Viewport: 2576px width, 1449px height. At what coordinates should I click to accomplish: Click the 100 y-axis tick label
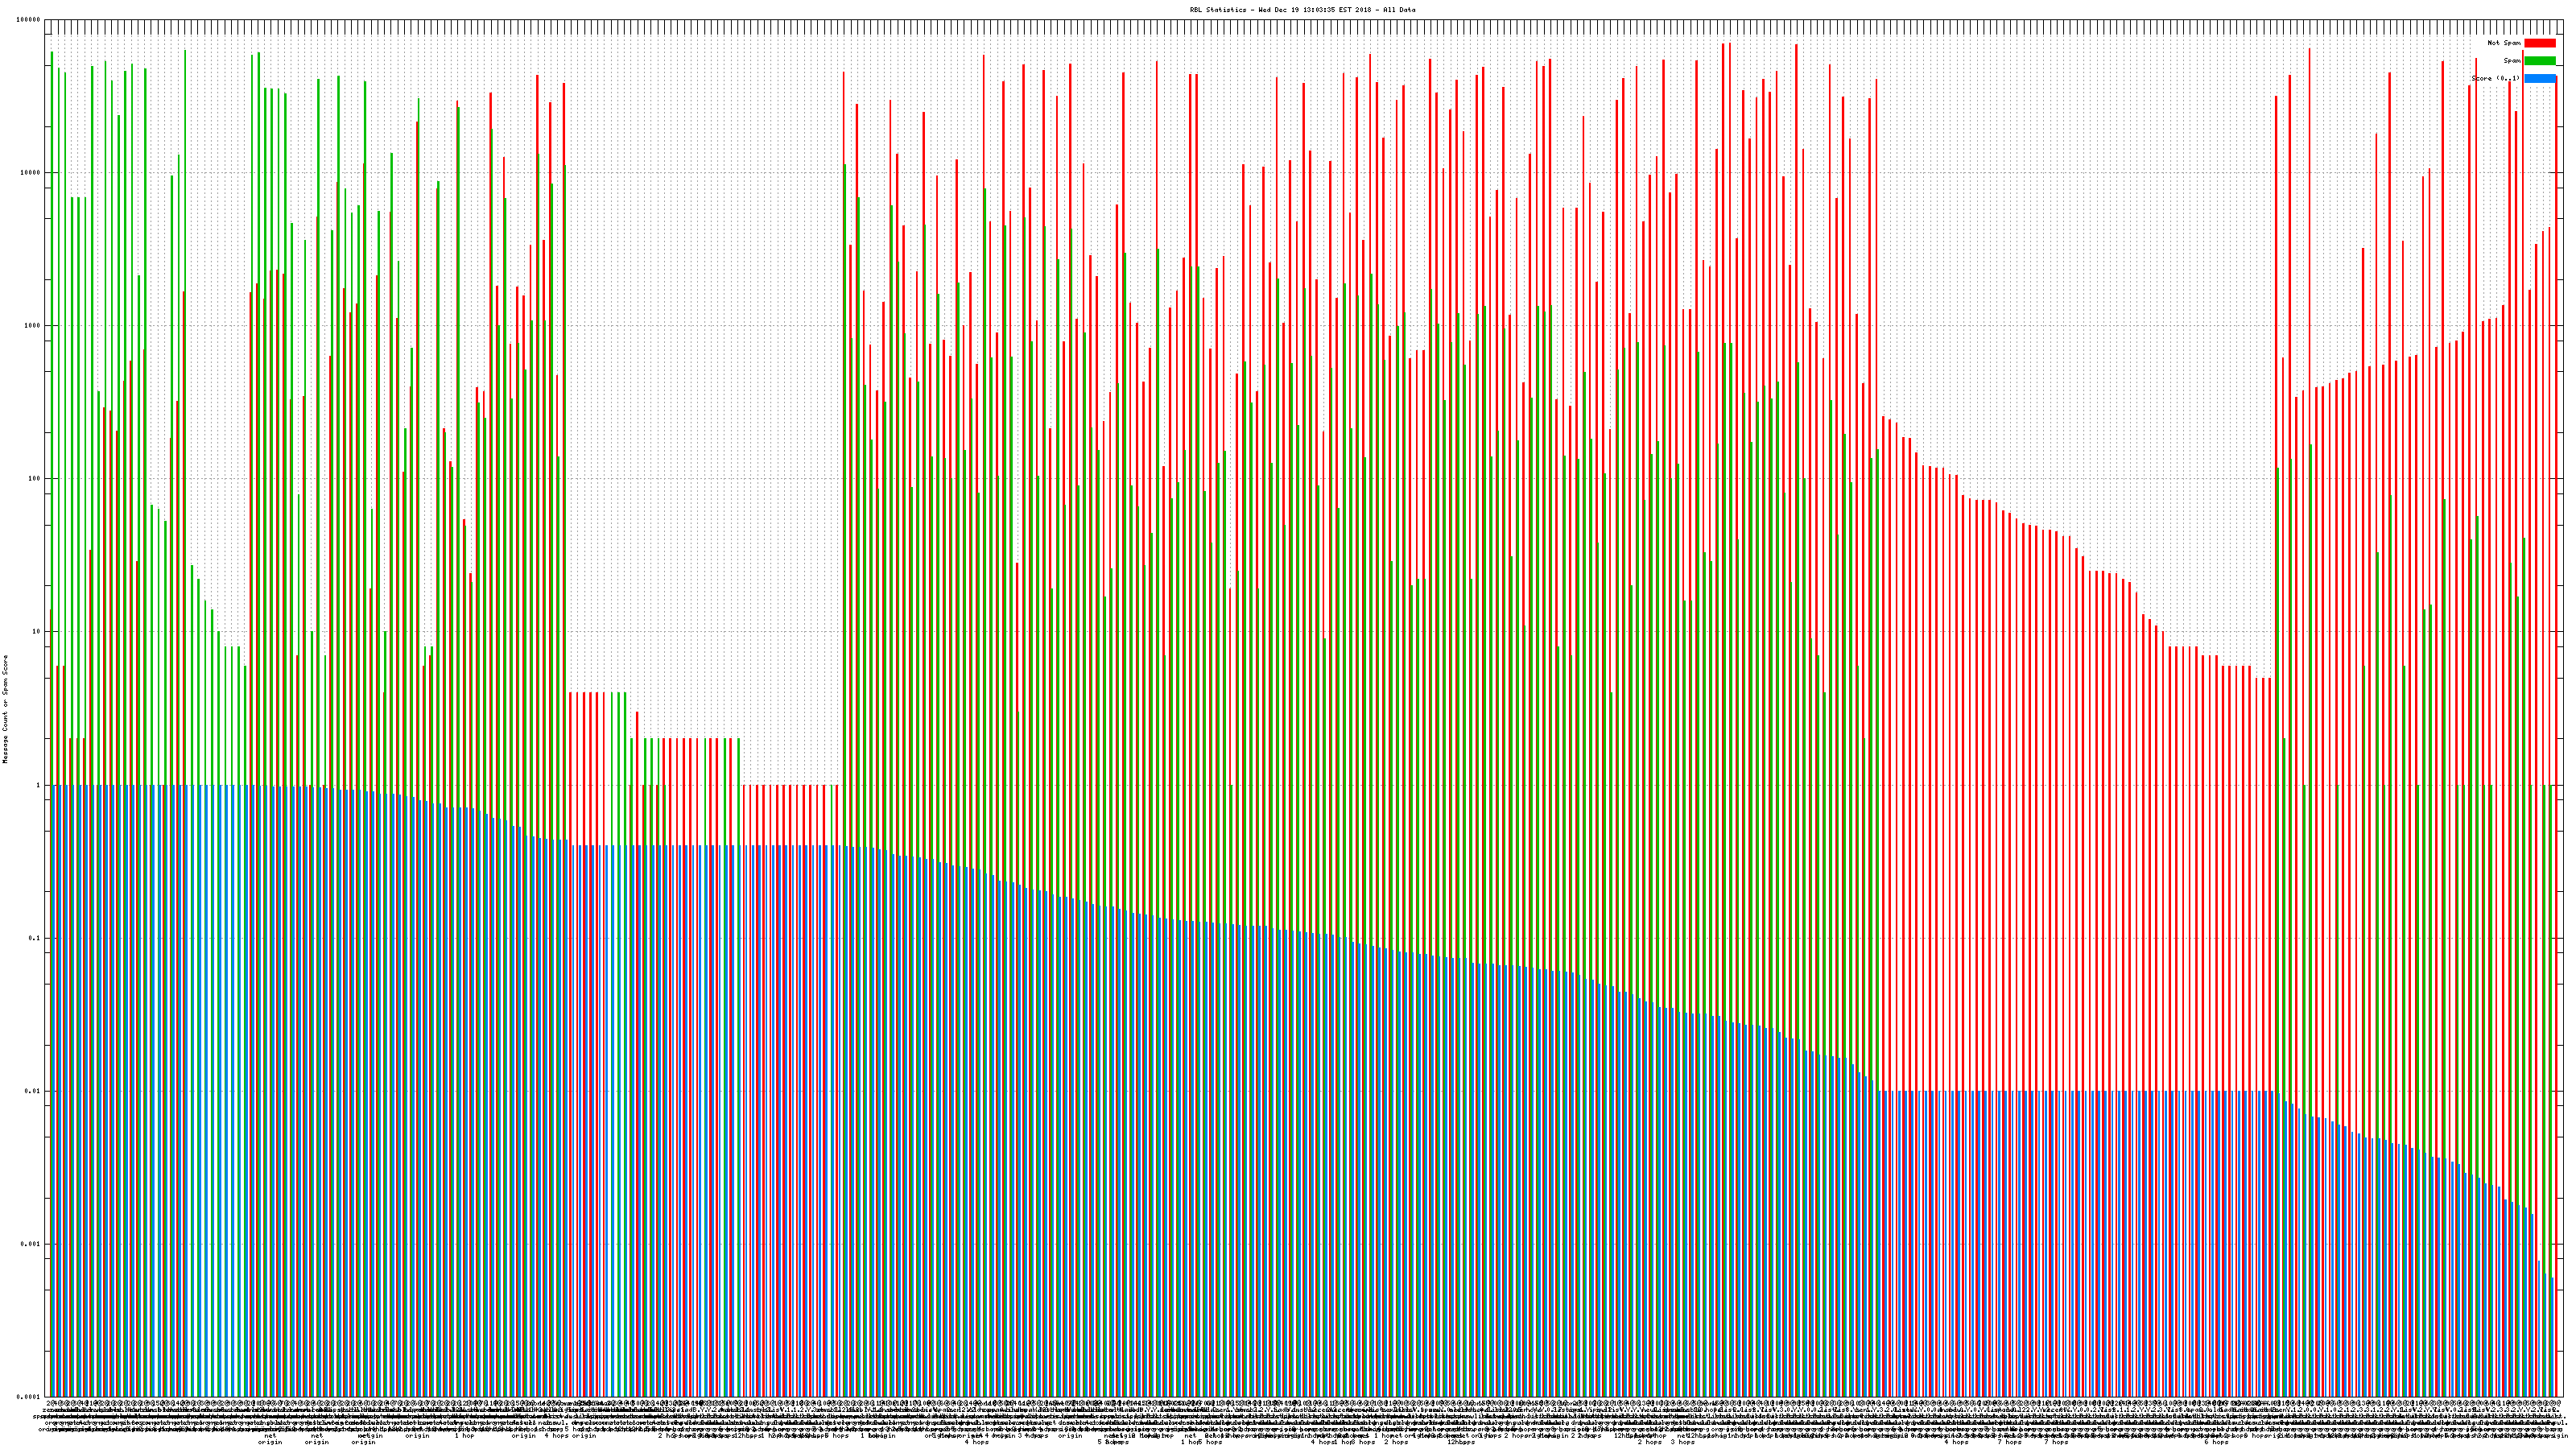pos(34,479)
